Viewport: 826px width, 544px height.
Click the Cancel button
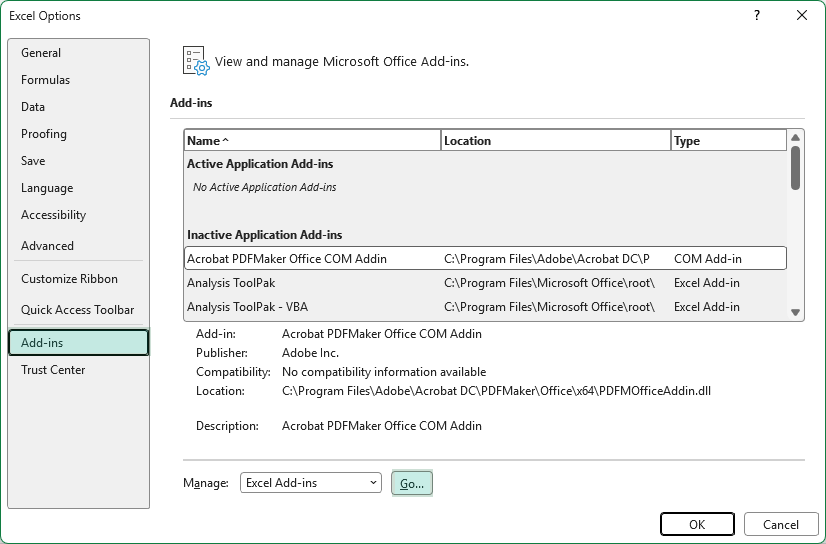[x=781, y=525]
